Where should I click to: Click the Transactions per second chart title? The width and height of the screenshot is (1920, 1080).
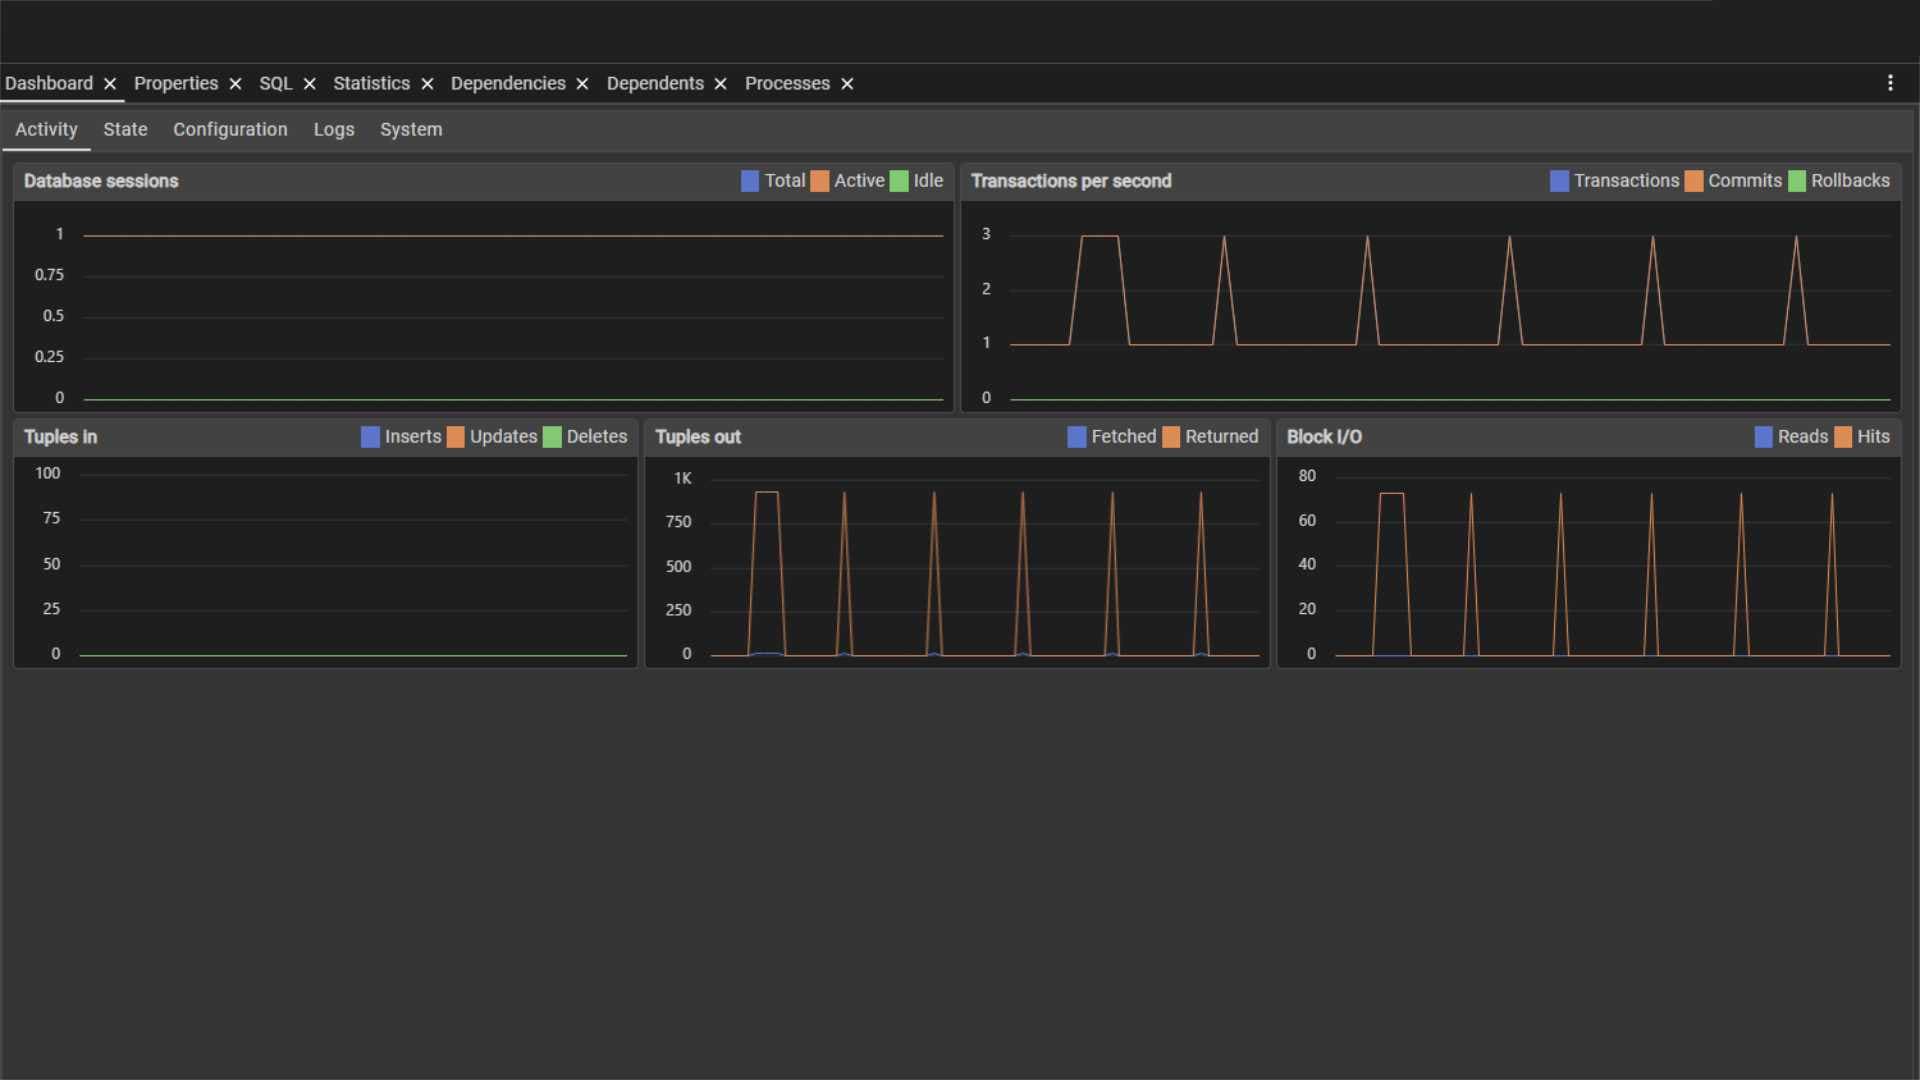[1071, 181]
